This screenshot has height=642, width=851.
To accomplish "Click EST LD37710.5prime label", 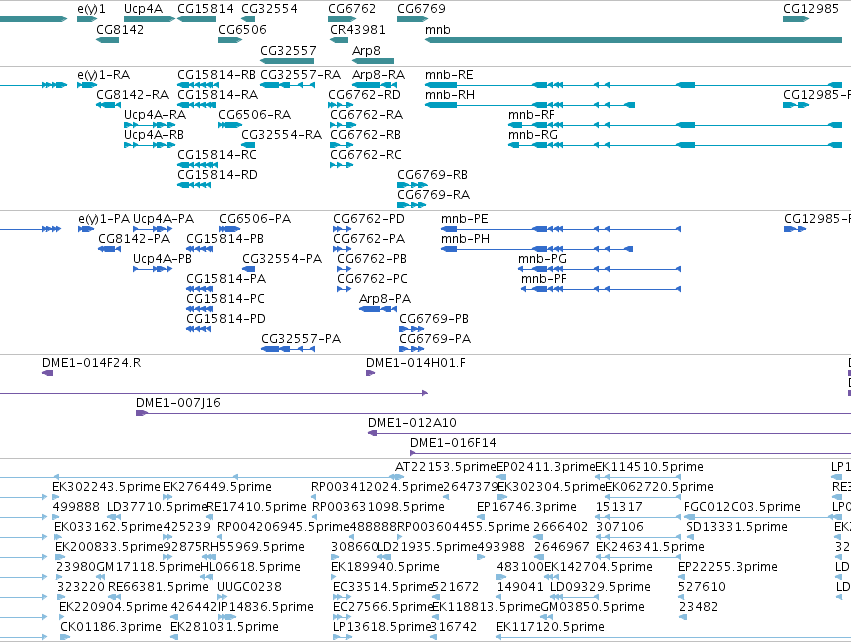I will point(158,507).
